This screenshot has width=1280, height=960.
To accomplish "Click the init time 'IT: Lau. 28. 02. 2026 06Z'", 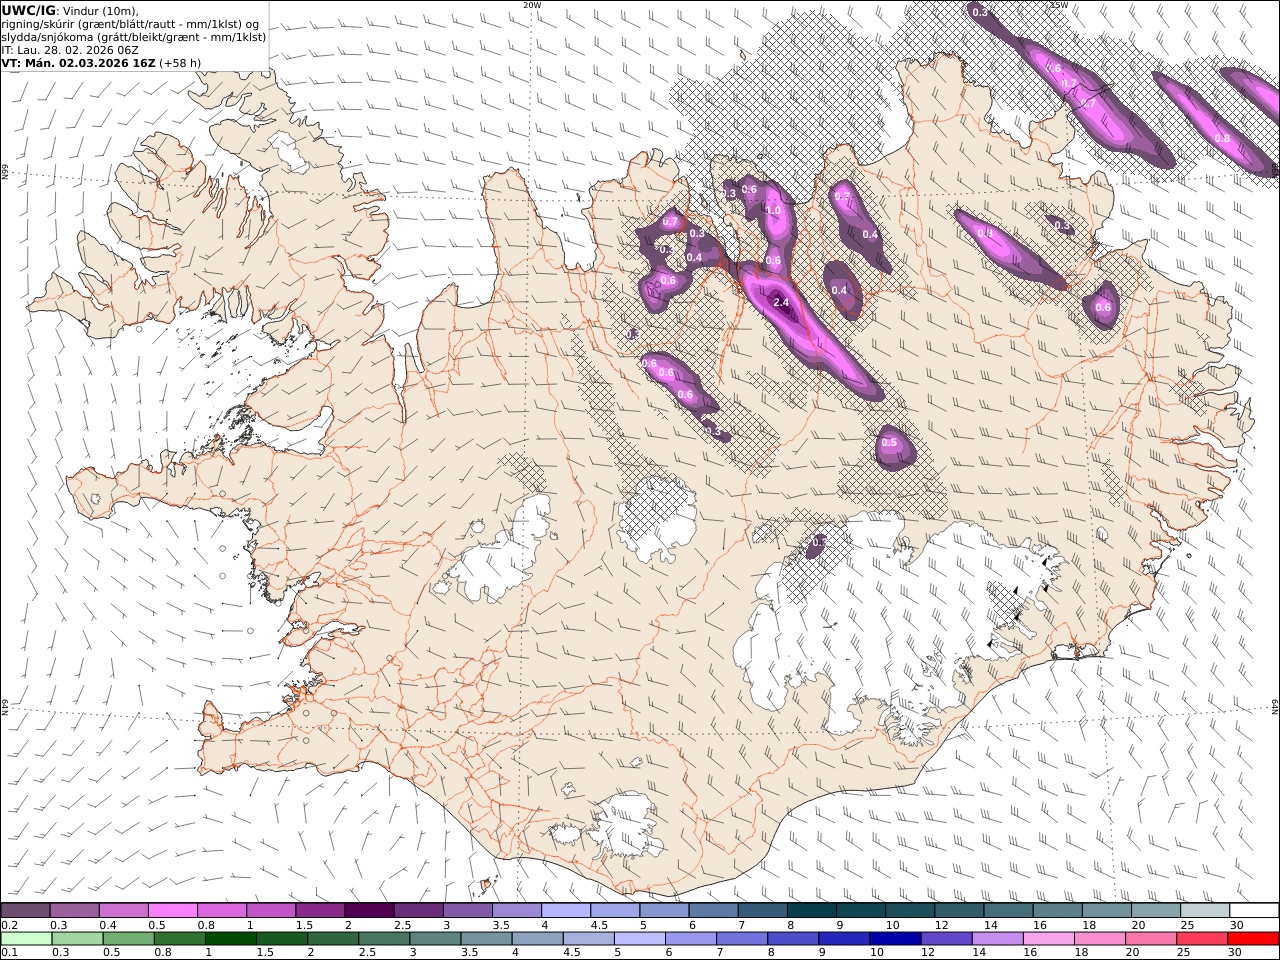I will pos(70,49).
